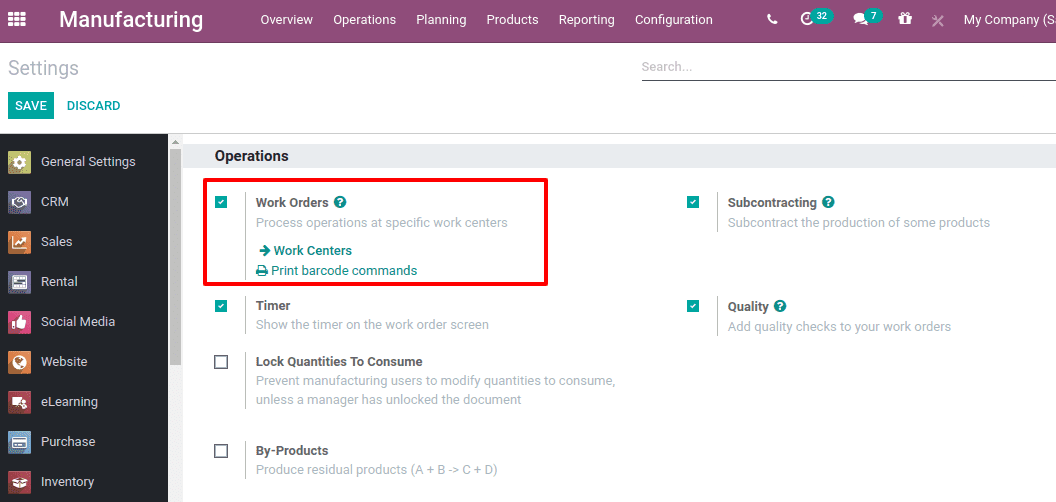Enable Lock Quantities To Consume checkbox
Screen dimensions: 1056x502
pos(221,362)
